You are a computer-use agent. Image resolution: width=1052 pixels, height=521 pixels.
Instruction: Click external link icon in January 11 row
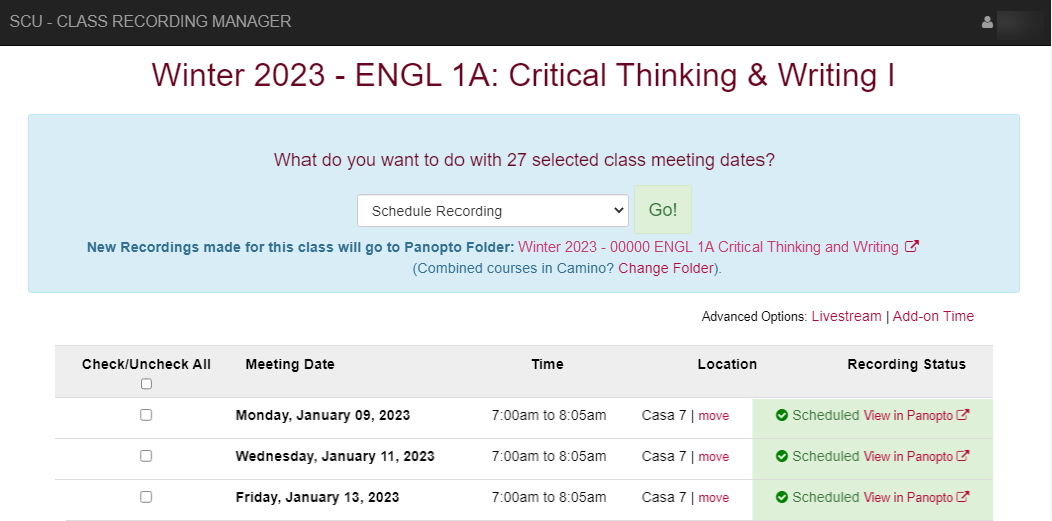click(963, 456)
